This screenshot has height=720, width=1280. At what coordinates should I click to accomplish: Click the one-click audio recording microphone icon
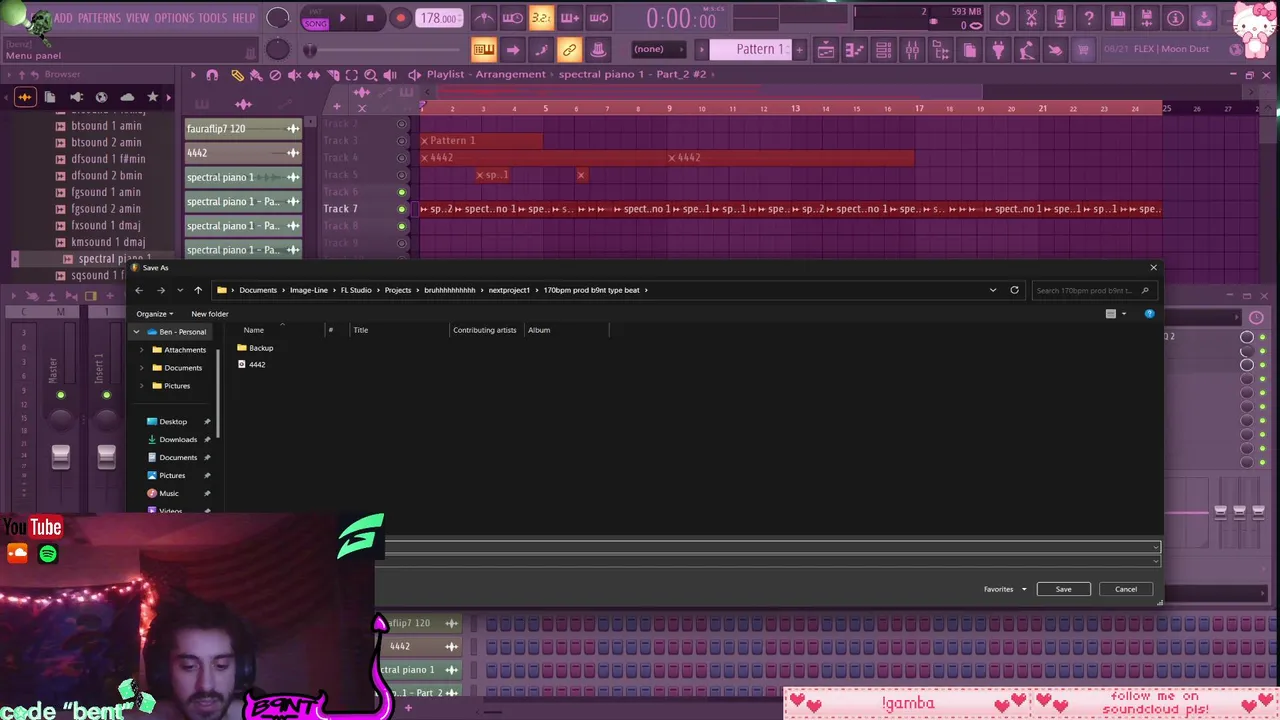coord(1061,18)
